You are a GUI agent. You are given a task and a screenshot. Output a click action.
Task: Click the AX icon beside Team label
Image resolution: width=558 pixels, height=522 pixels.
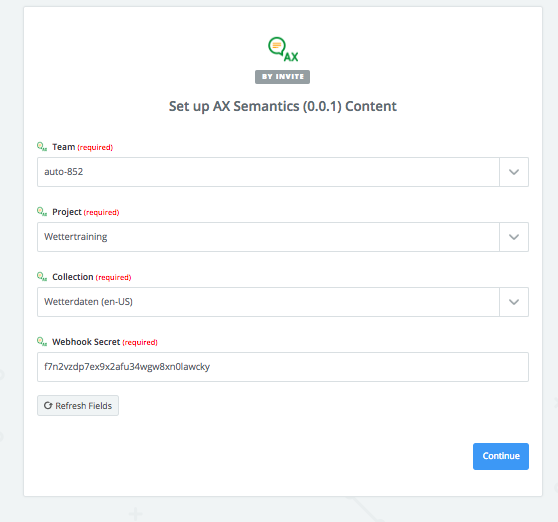point(42,147)
